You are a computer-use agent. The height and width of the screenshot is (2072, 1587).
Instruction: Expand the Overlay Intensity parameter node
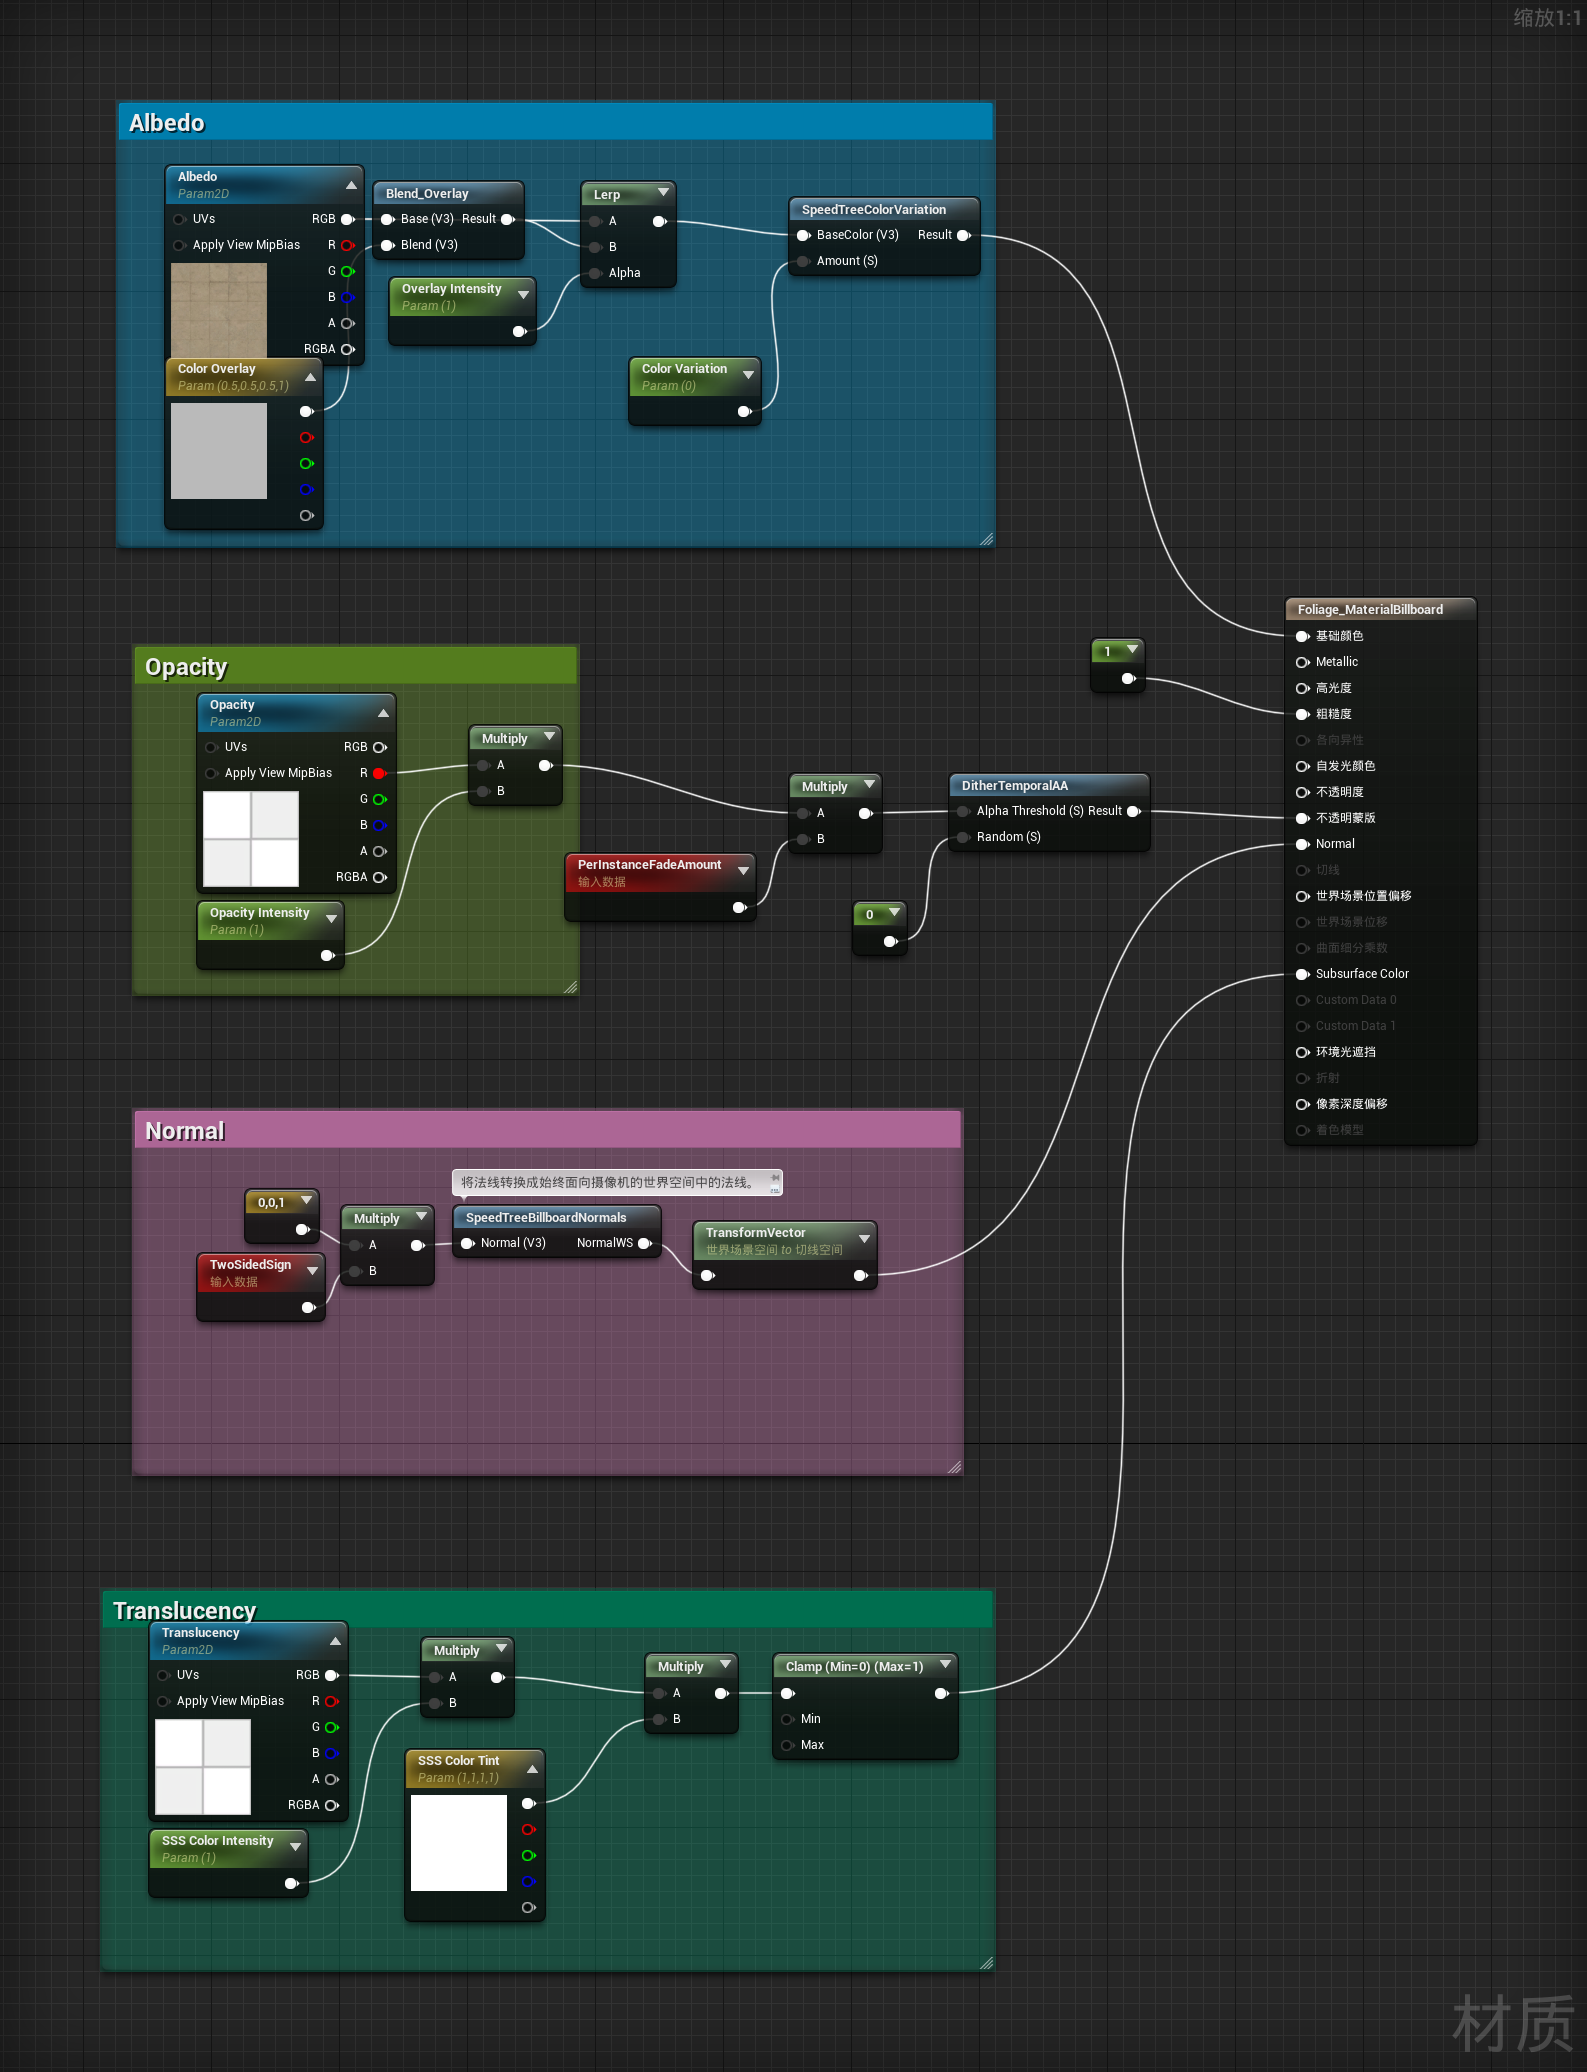coord(523,295)
